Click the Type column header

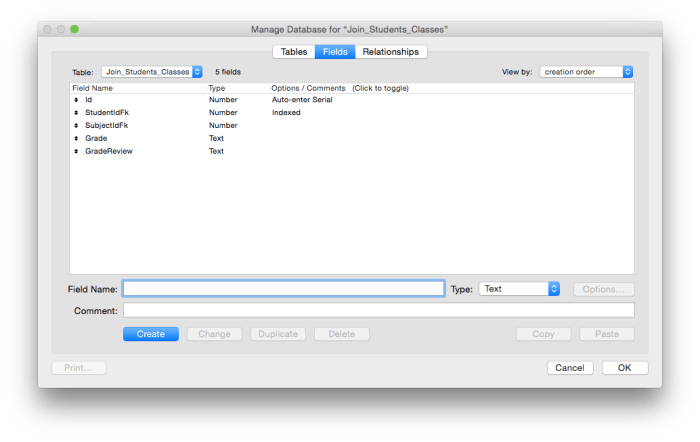coord(217,88)
